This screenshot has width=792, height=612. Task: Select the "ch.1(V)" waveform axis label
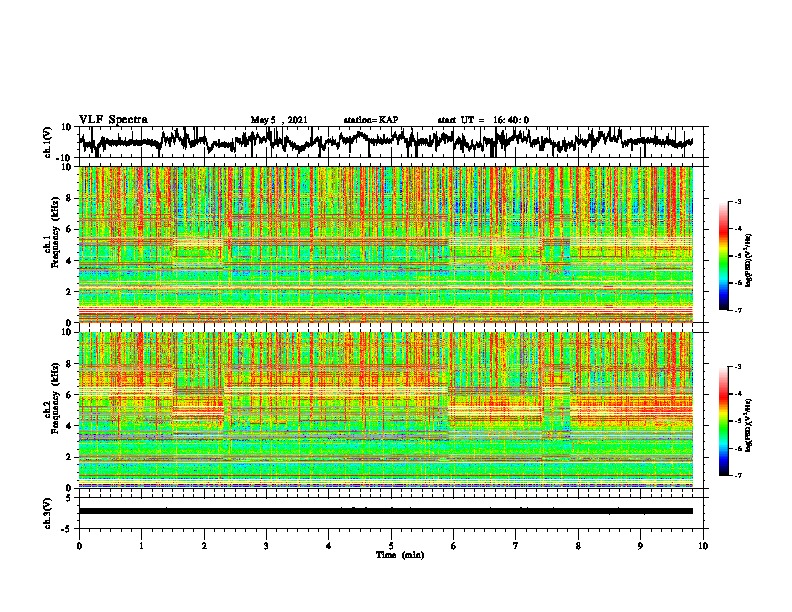pyautogui.click(x=48, y=142)
